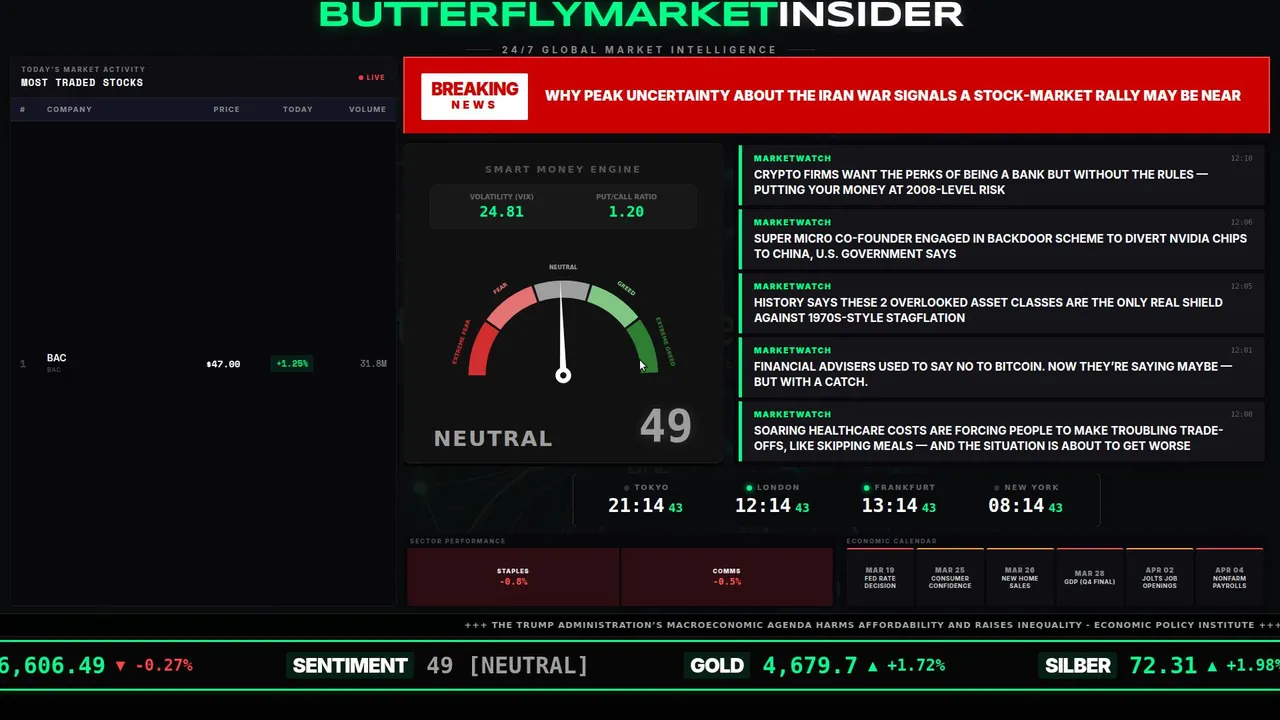Click the GOLD label in bottom ticker
Screen dimensions: 1280x720
click(717, 666)
